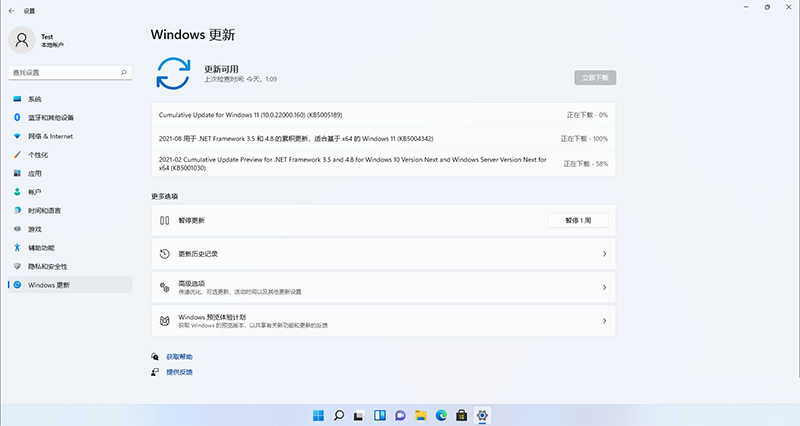The height and width of the screenshot is (426, 800).
Task: Go back with the arrow beside 设置
Action: 11,10
